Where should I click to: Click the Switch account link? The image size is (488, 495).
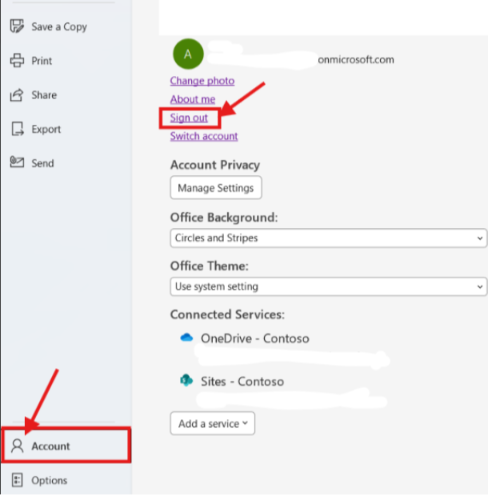coord(204,136)
